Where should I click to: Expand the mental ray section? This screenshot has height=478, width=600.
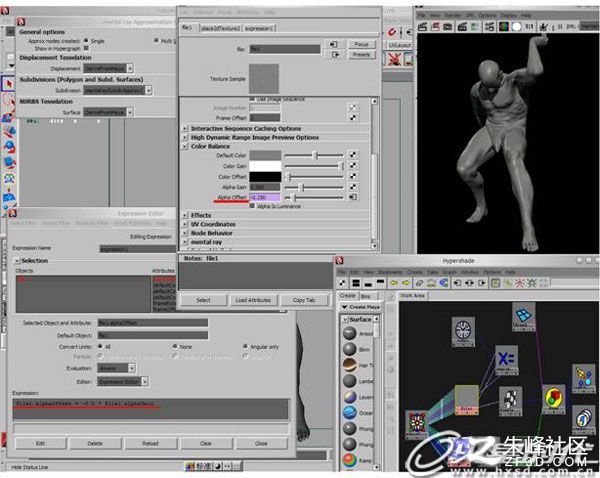coord(185,242)
